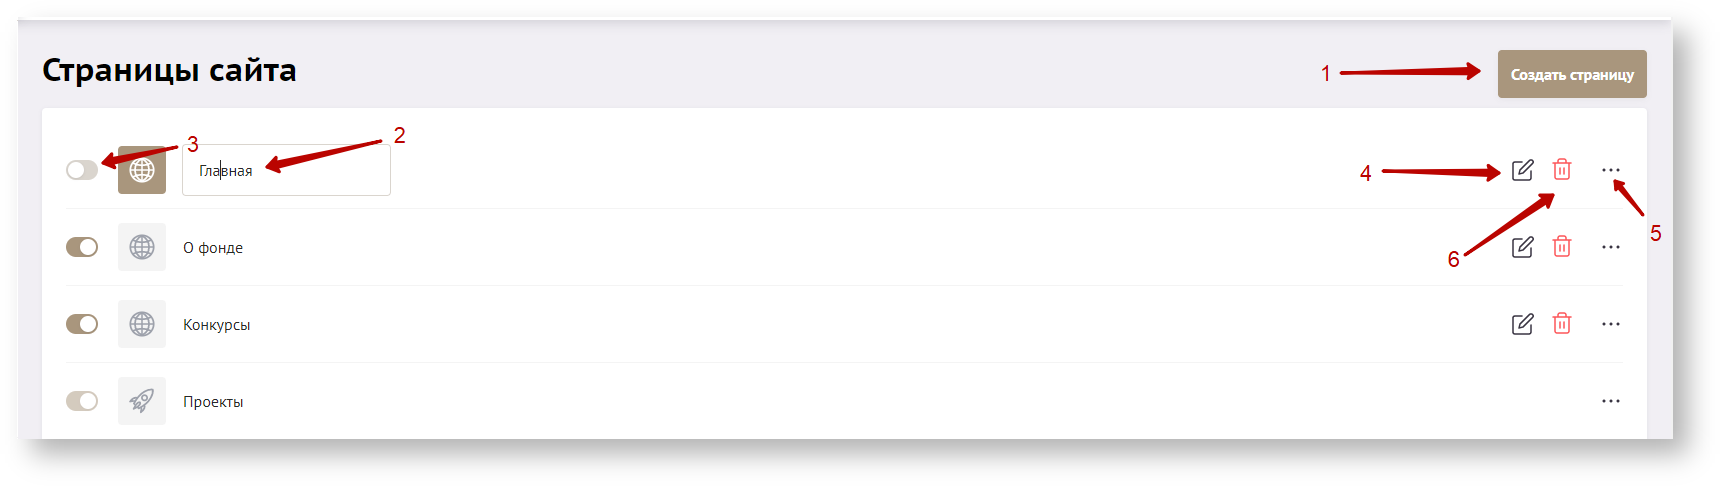
Task: Click the globe icon beside О фонде
Action: tap(142, 247)
